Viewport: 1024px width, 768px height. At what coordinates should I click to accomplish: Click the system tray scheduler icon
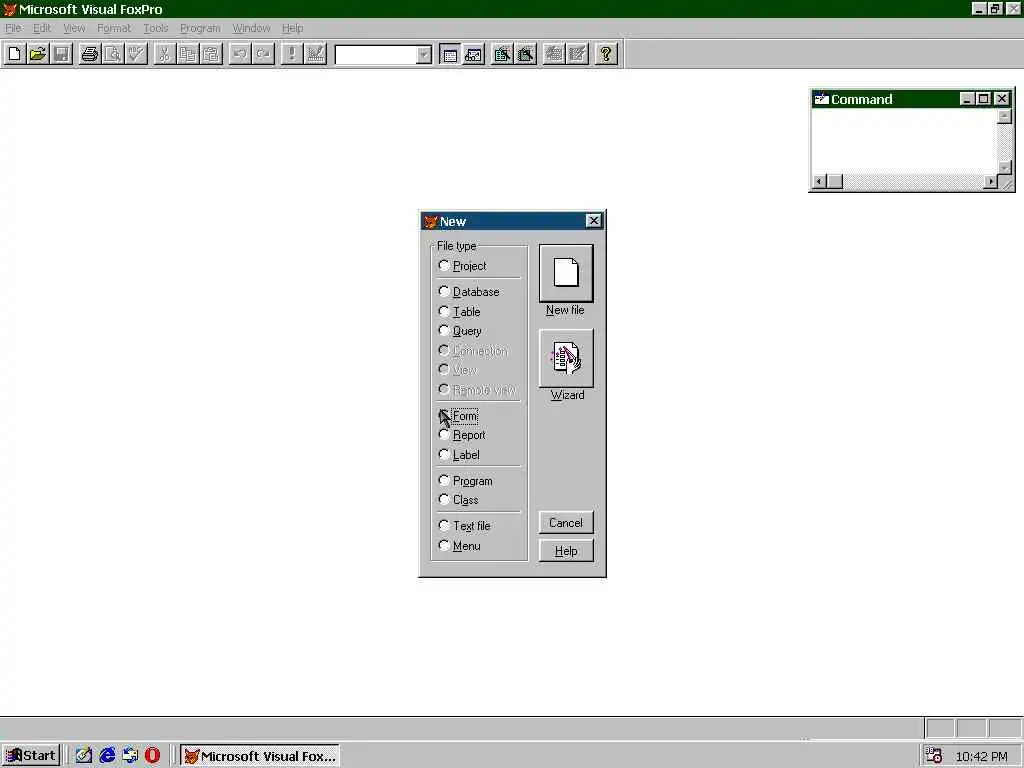934,756
